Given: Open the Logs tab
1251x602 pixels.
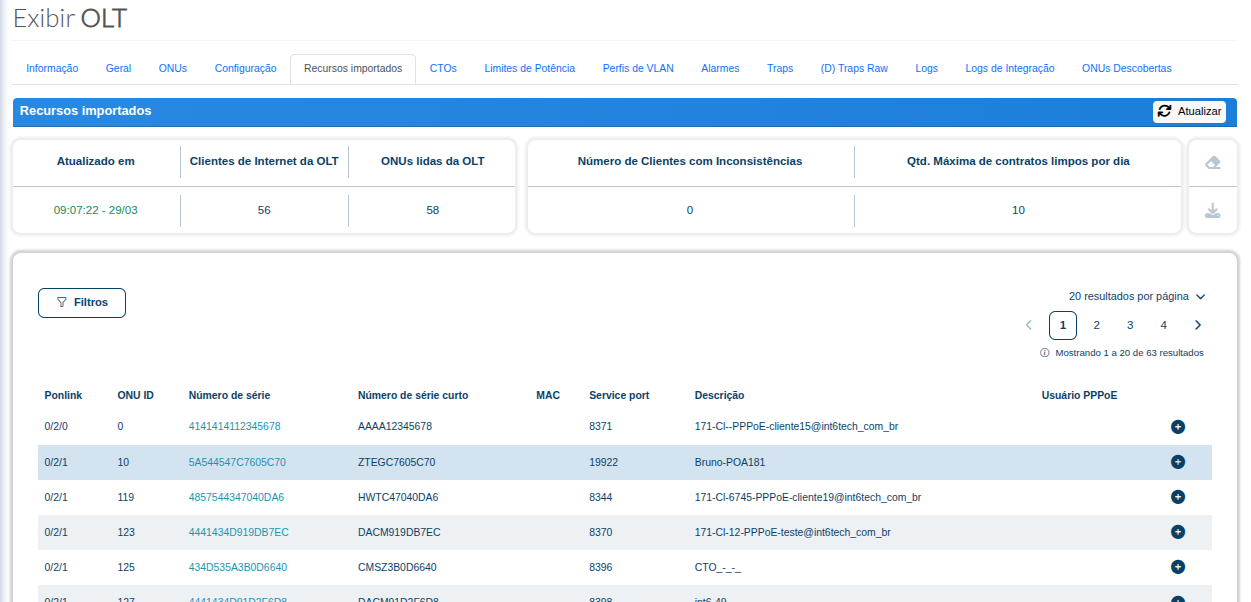Looking at the screenshot, I should [x=926, y=69].
